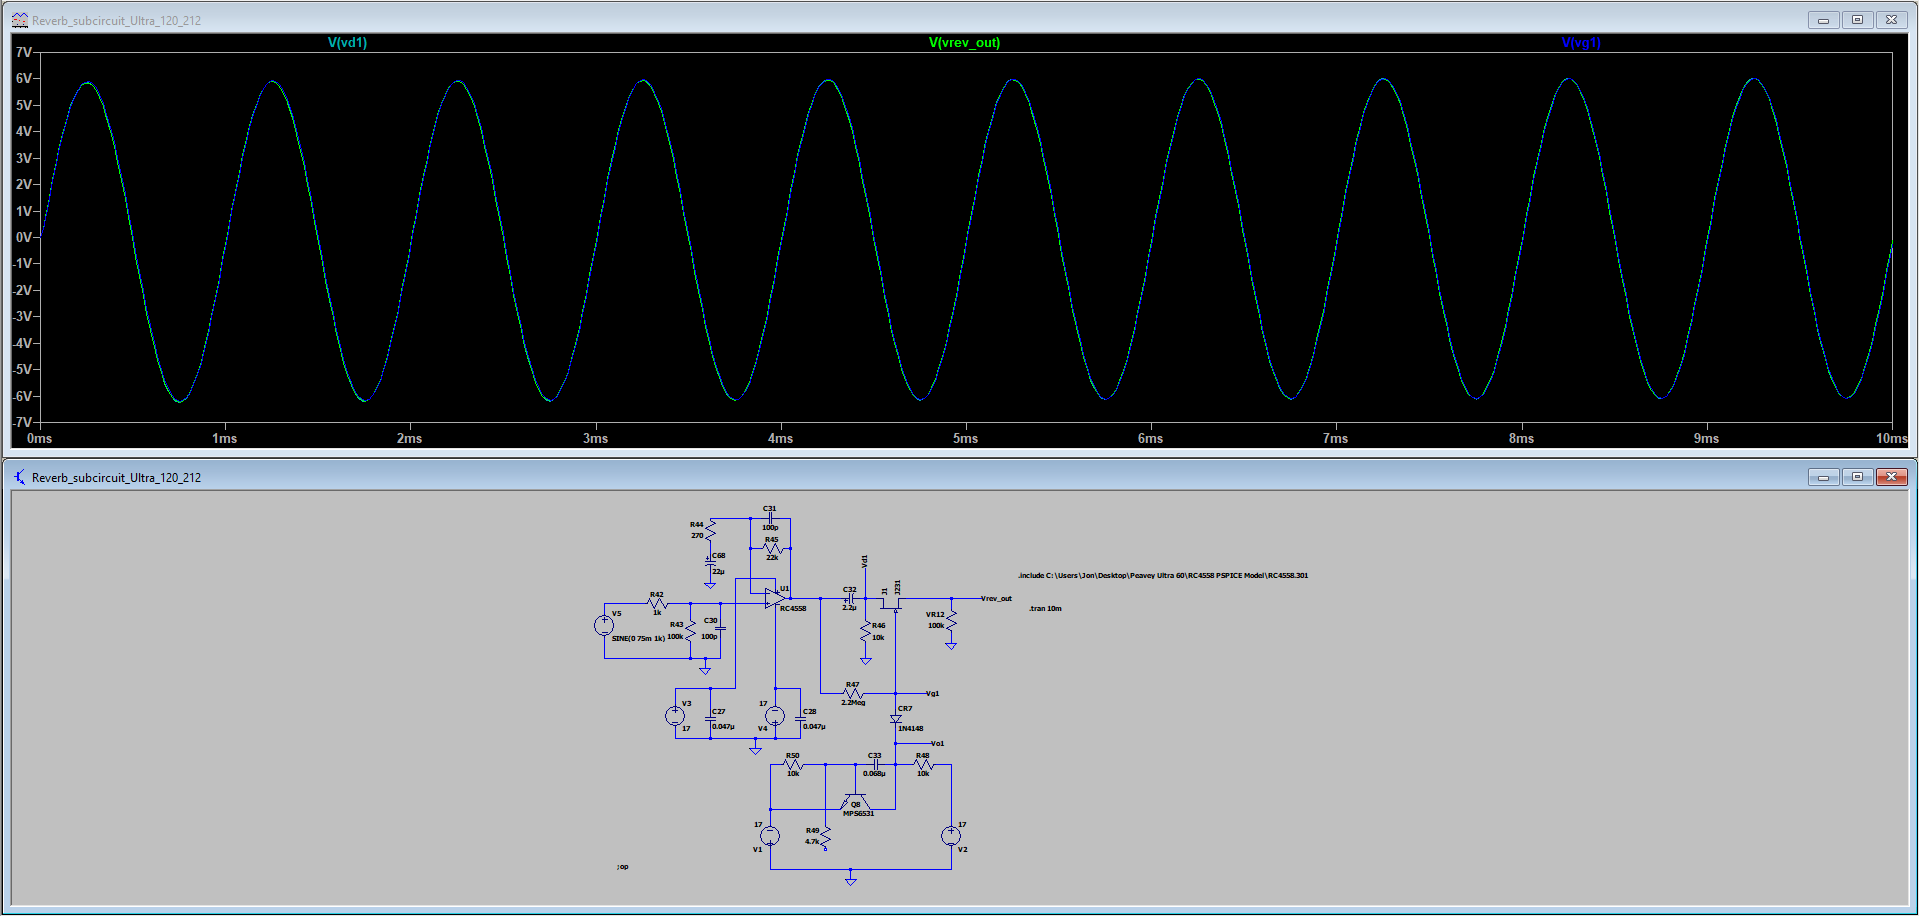Click the 7V label on vertical axis
Screen dimensions: 1920x917
tap(23, 52)
